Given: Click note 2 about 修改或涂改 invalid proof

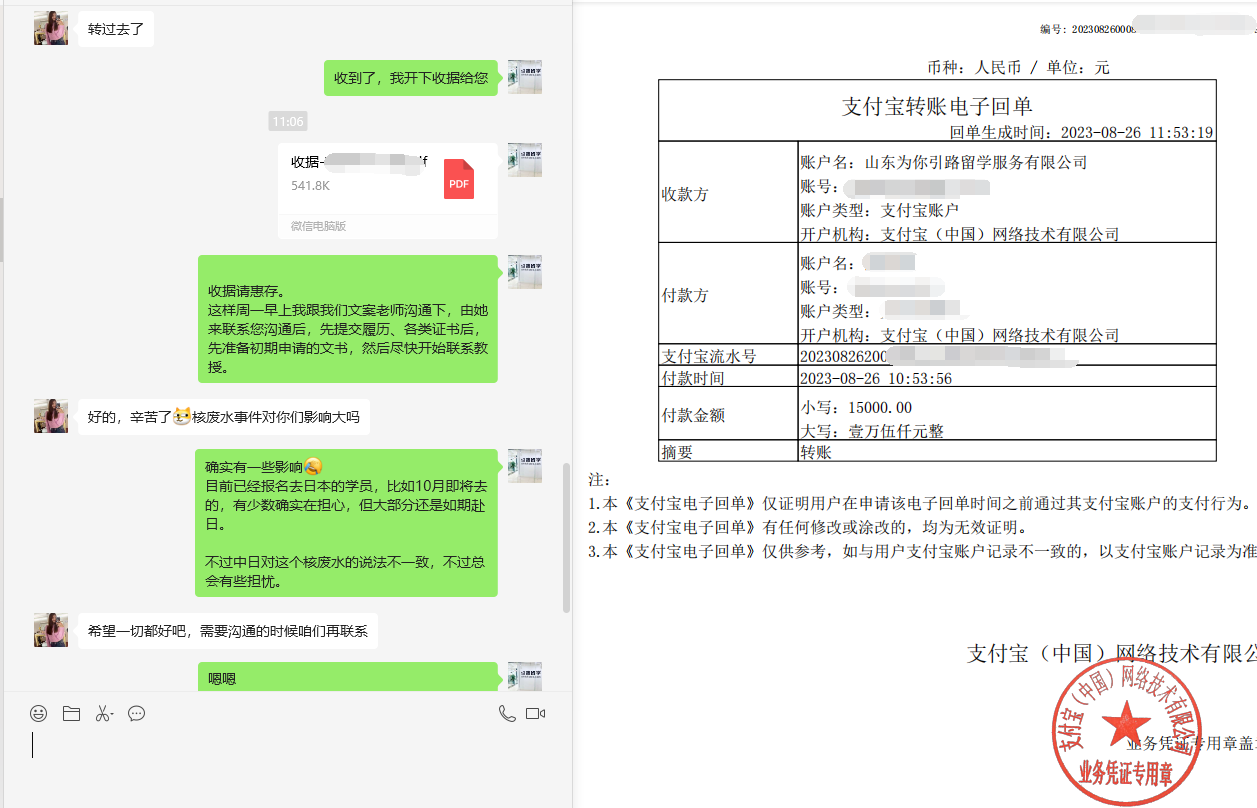Looking at the screenshot, I should pos(808,527).
